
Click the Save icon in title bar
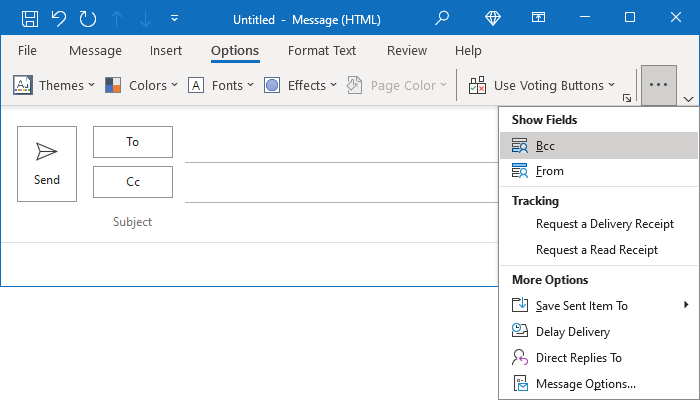[30, 19]
